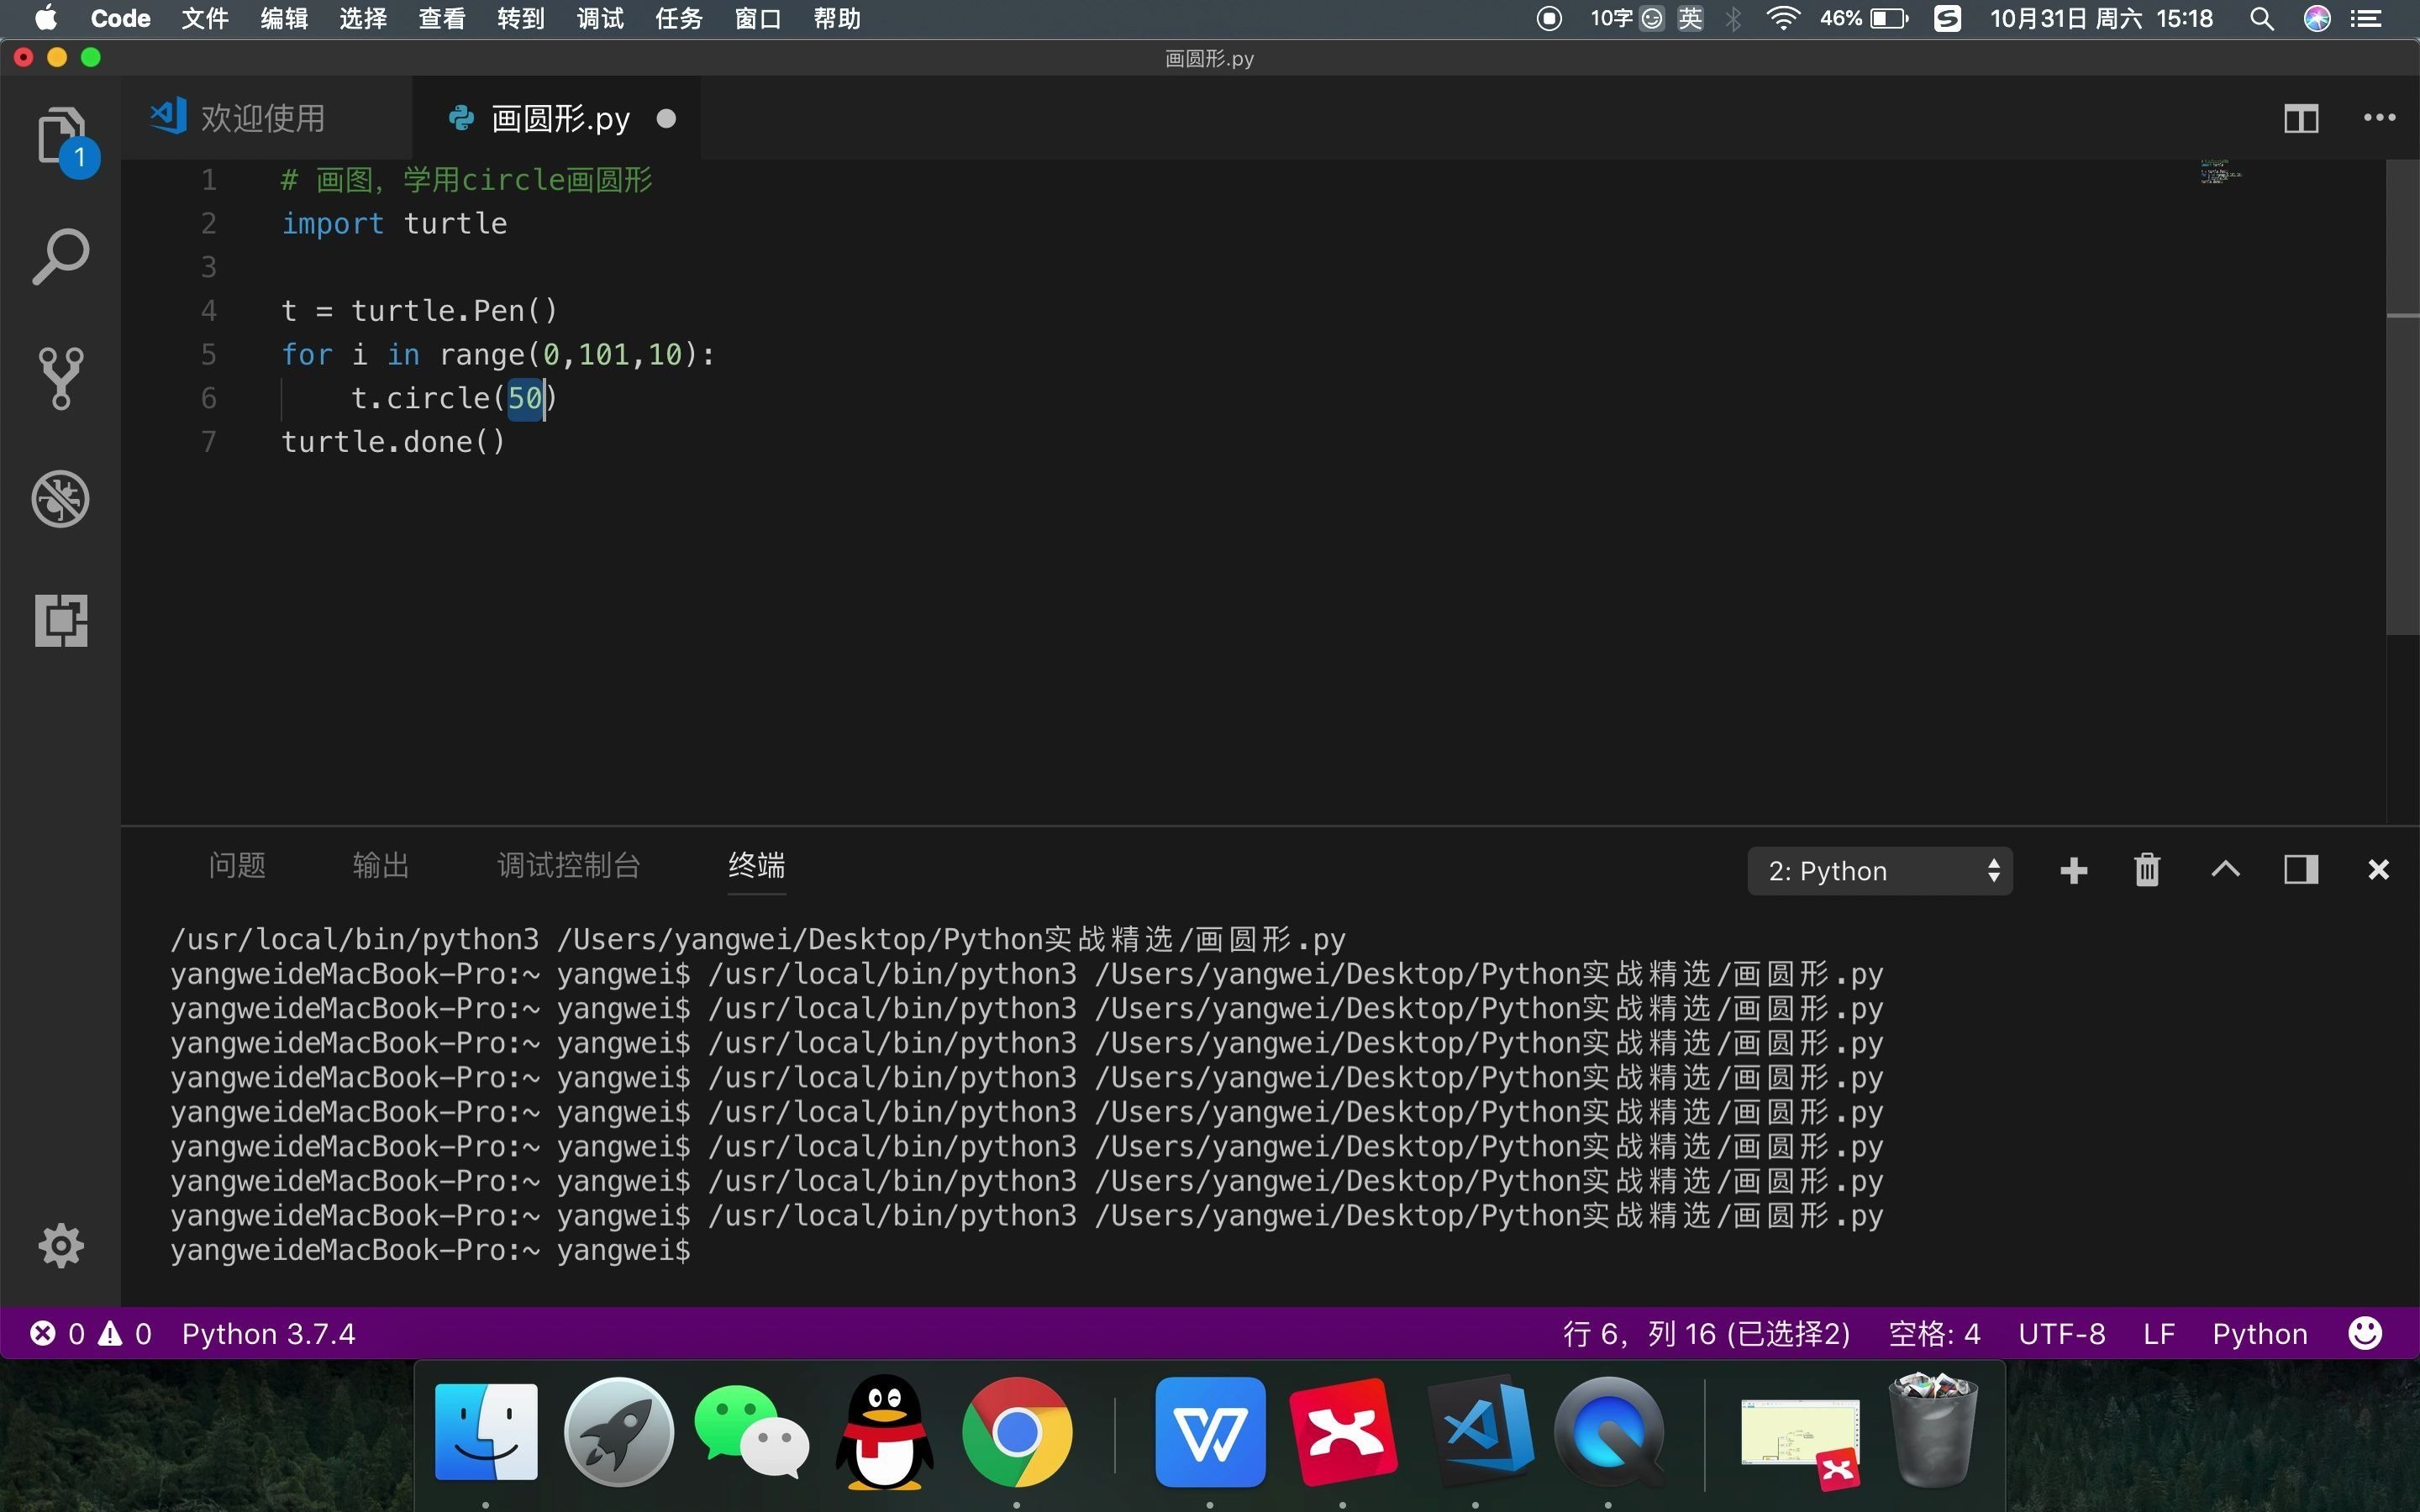Open the Source Control view
Image resolution: width=2420 pixels, height=1512 pixels.
(60, 378)
